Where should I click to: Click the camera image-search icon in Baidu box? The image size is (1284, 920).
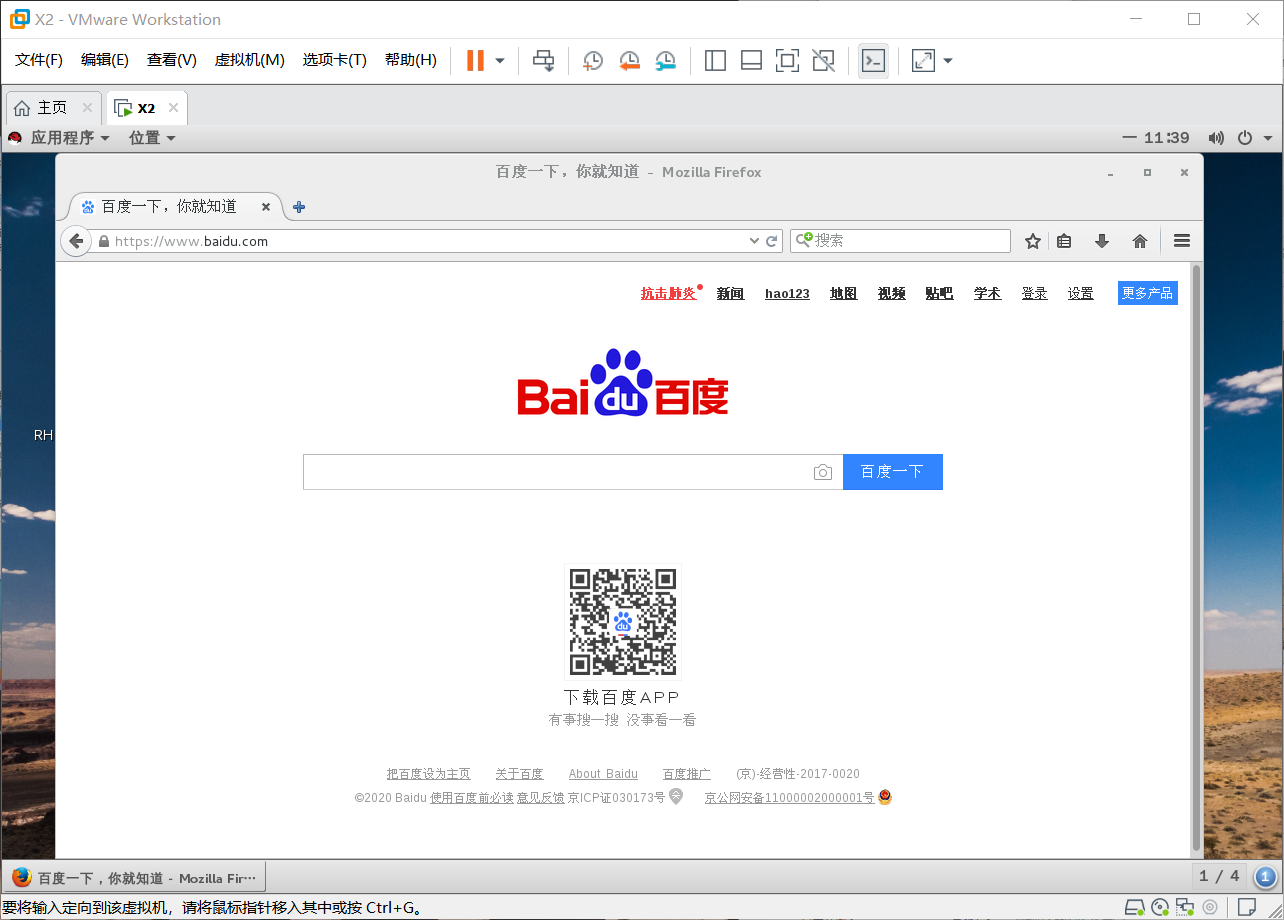[x=823, y=472]
